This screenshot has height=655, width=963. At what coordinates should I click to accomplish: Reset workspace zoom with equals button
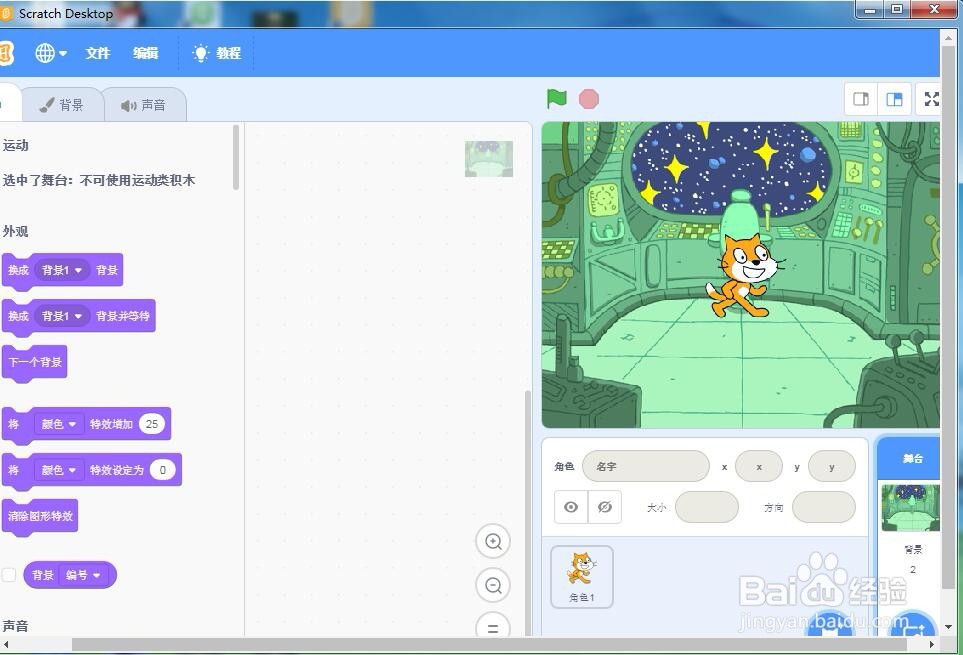coord(493,626)
